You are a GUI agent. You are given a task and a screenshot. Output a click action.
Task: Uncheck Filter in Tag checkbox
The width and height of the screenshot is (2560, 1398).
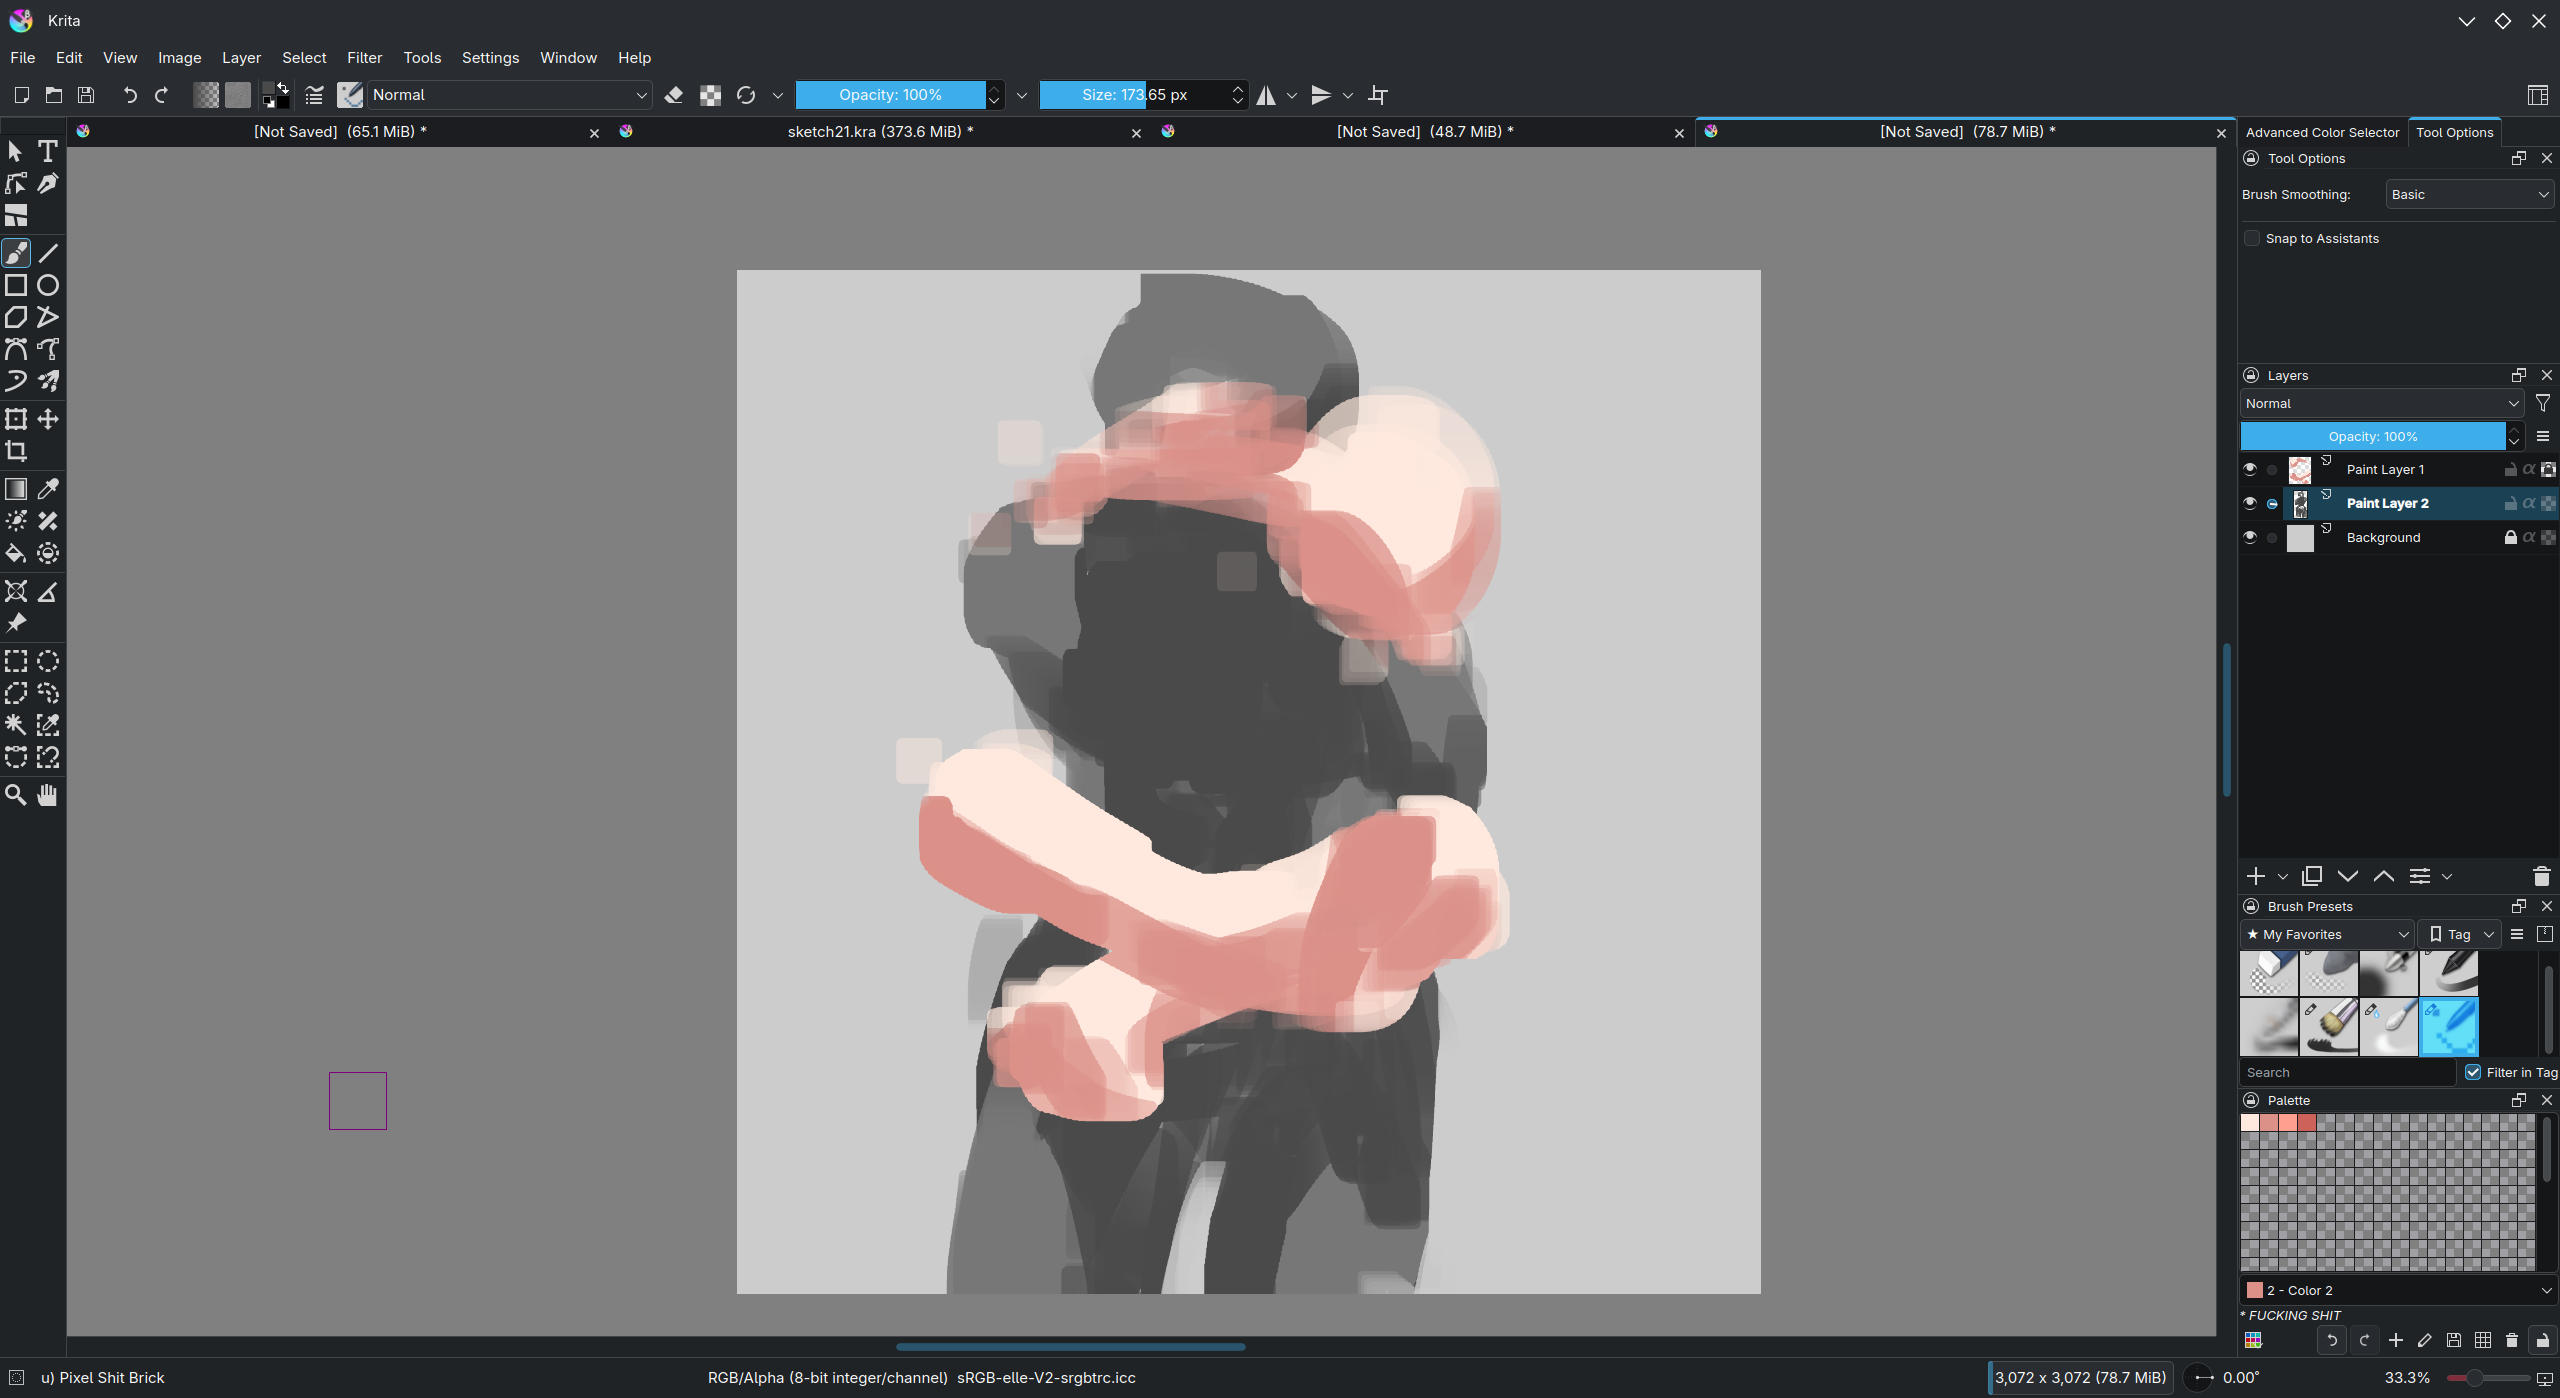[2473, 1072]
